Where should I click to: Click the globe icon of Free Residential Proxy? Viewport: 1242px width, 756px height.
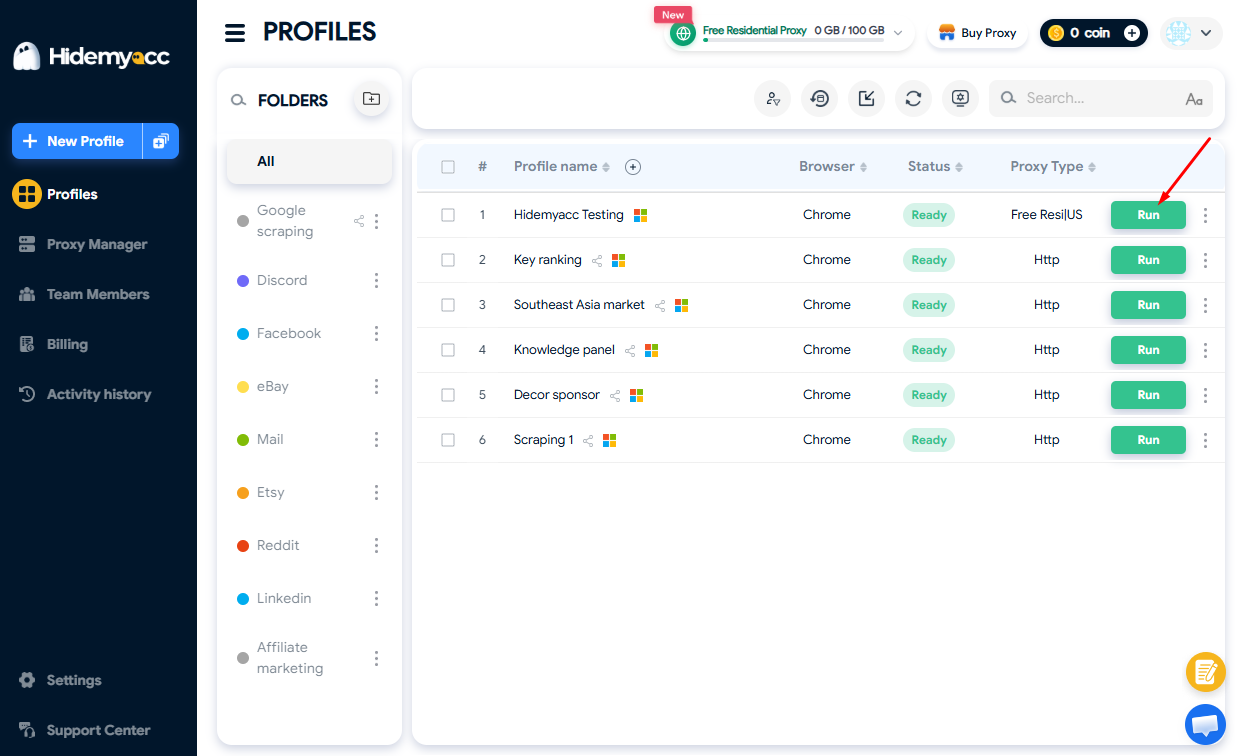[684, 33]
